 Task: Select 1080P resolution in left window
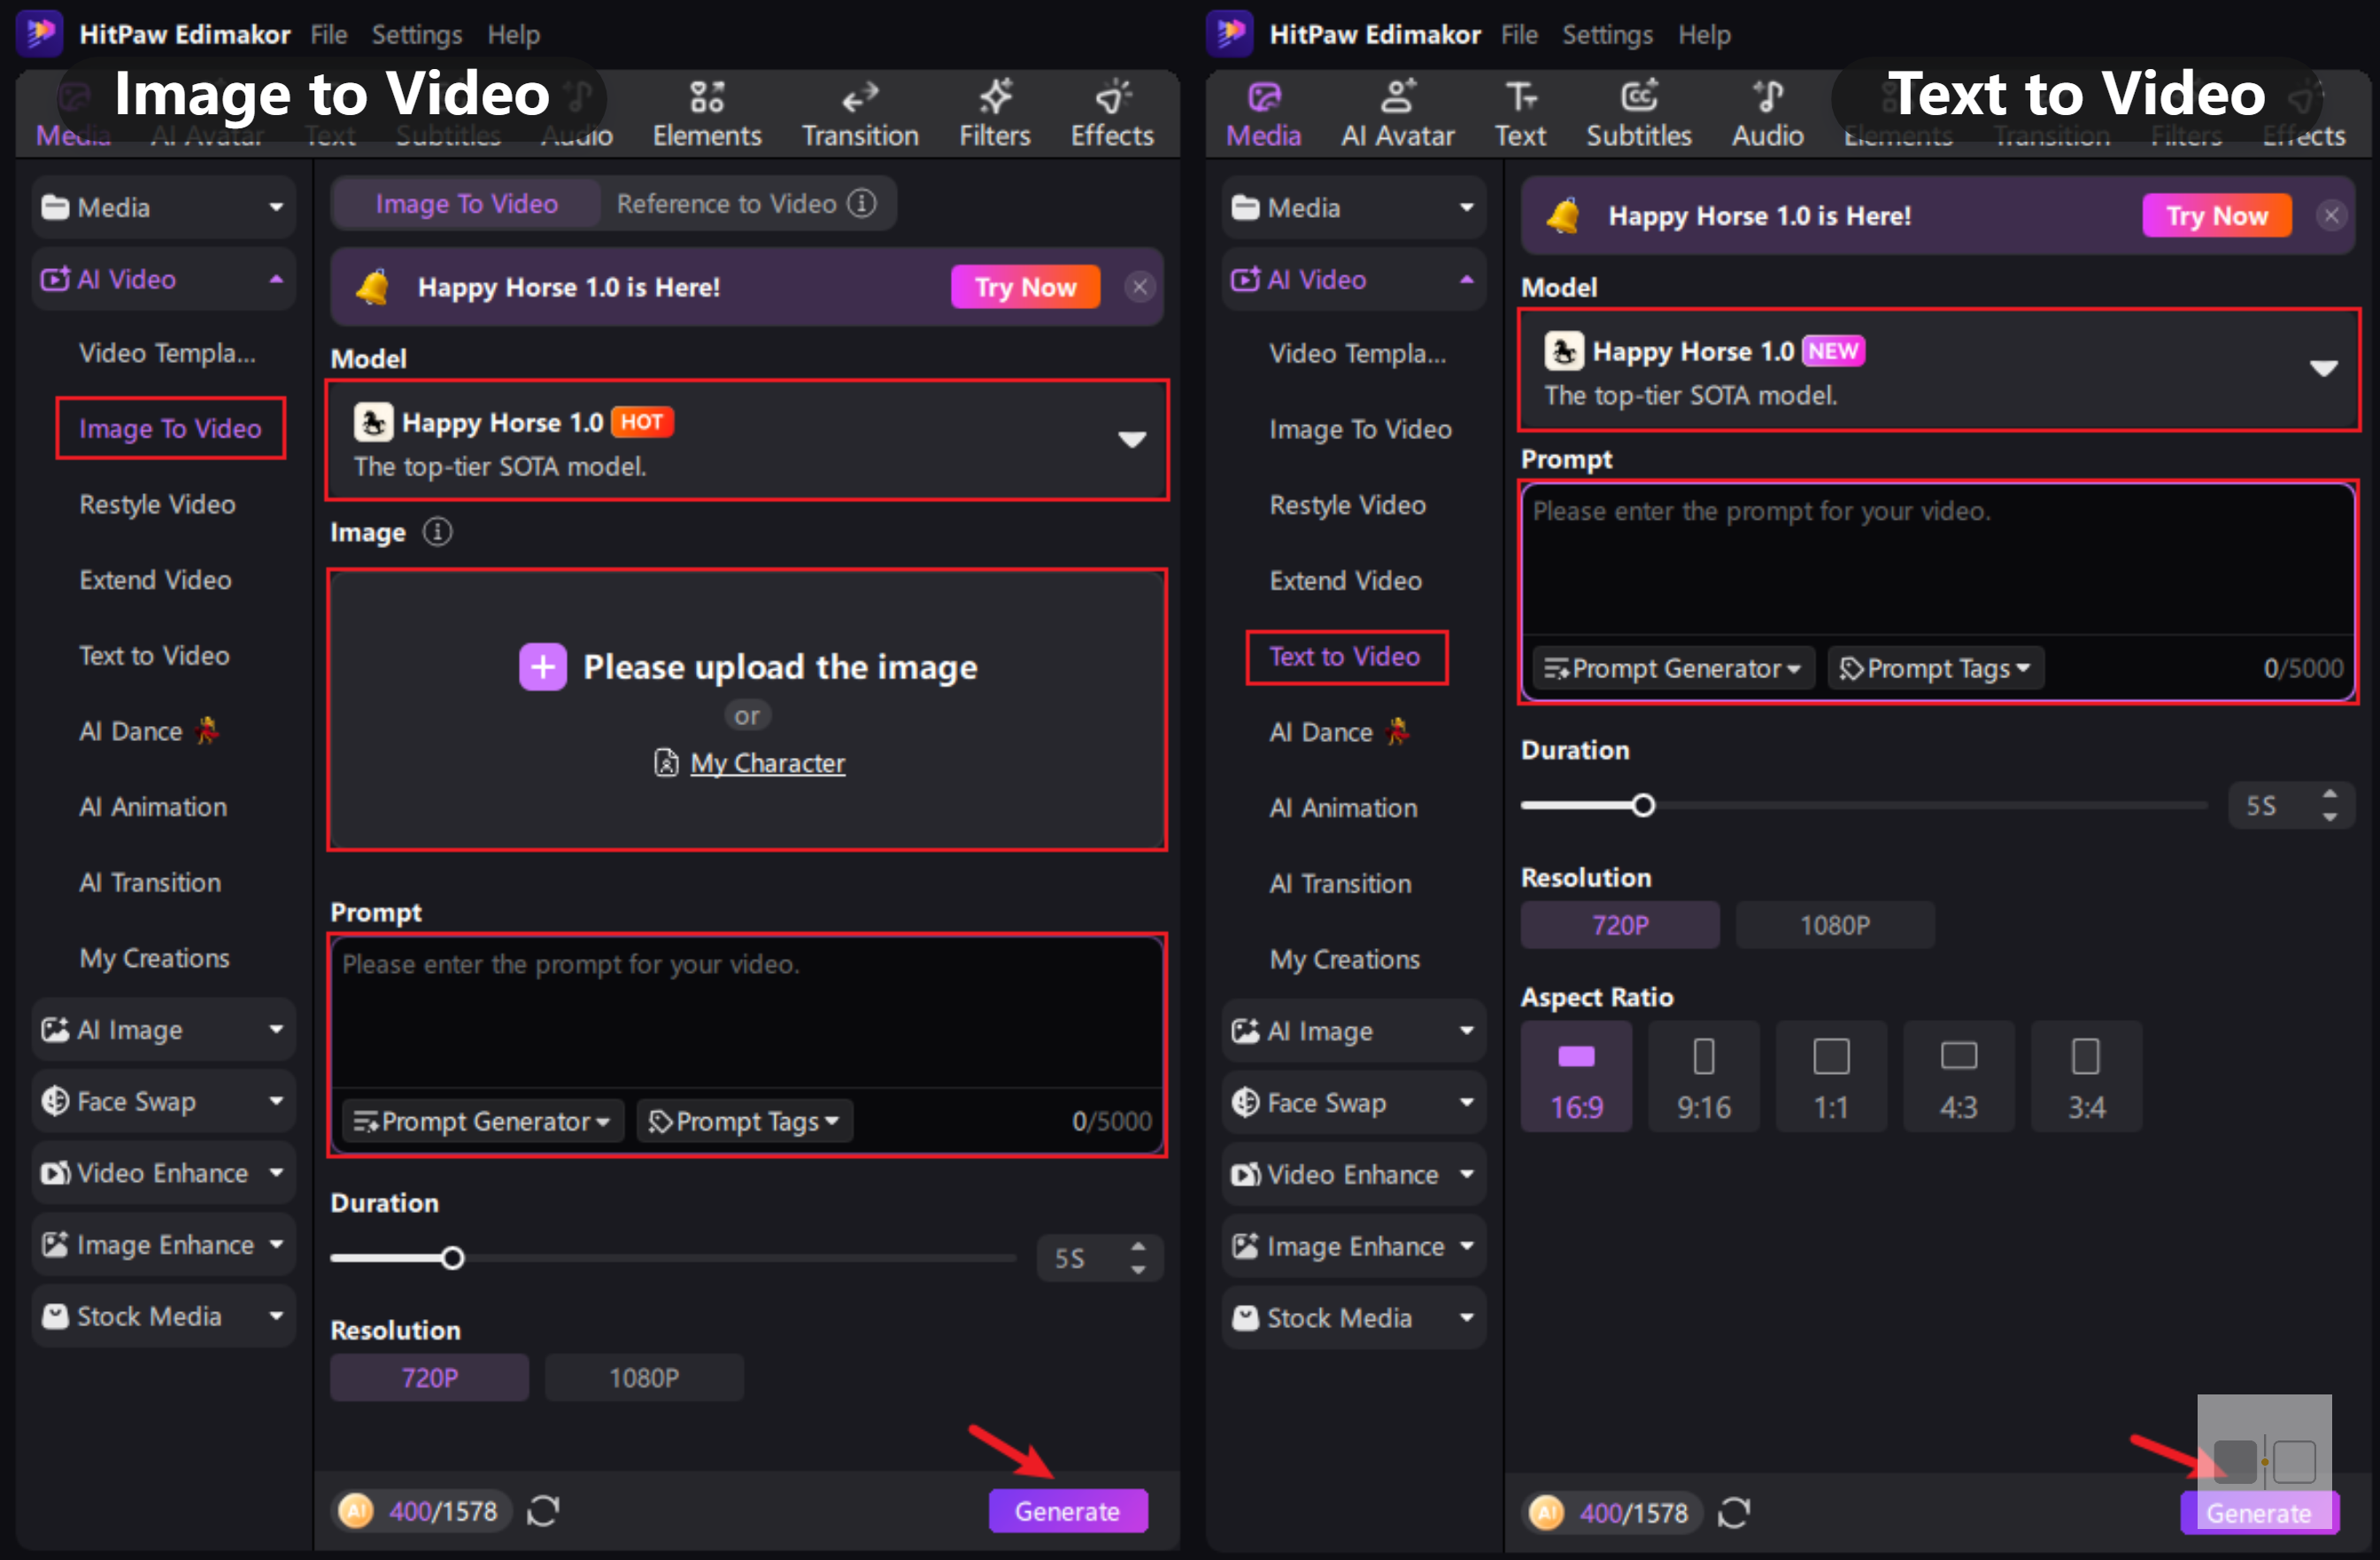click(644, 1377)
